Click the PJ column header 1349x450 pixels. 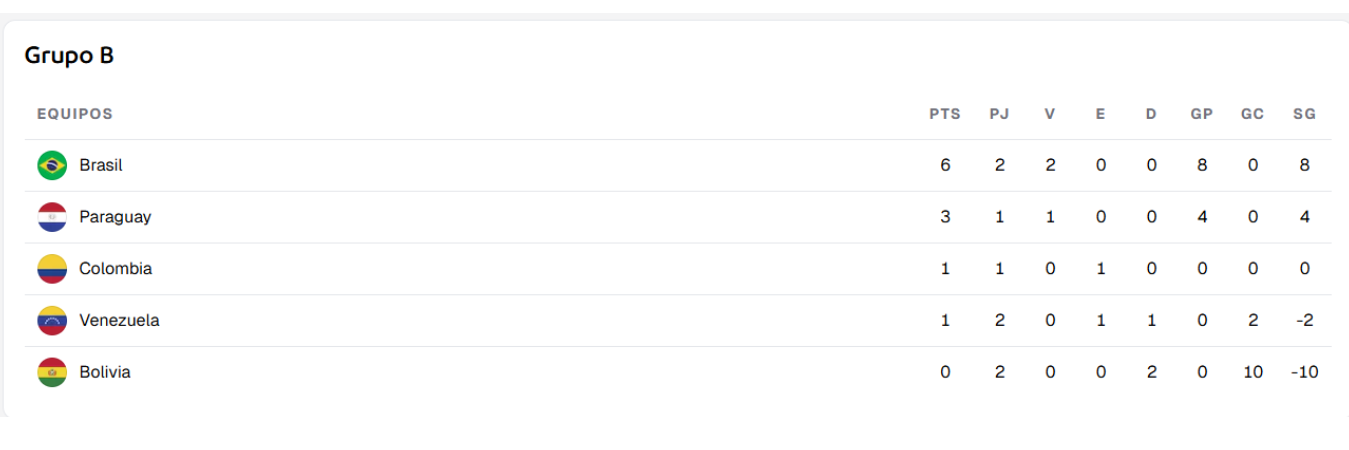click(x=1000, y=114)
